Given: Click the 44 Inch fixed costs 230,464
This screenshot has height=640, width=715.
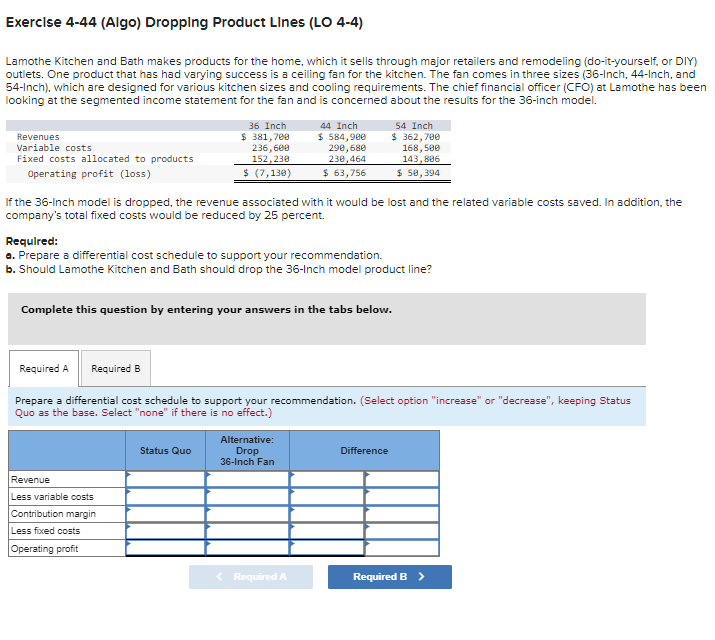Looking at the screenshot, I should [x=347, y=159].
